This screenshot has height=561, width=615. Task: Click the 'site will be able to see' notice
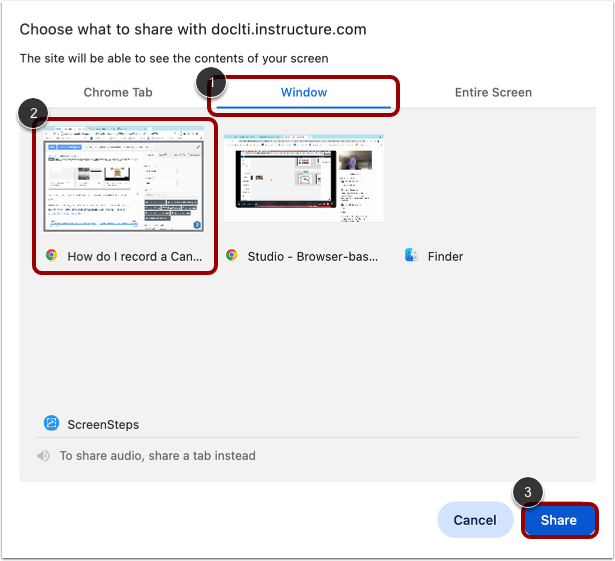tap(174, 58)
